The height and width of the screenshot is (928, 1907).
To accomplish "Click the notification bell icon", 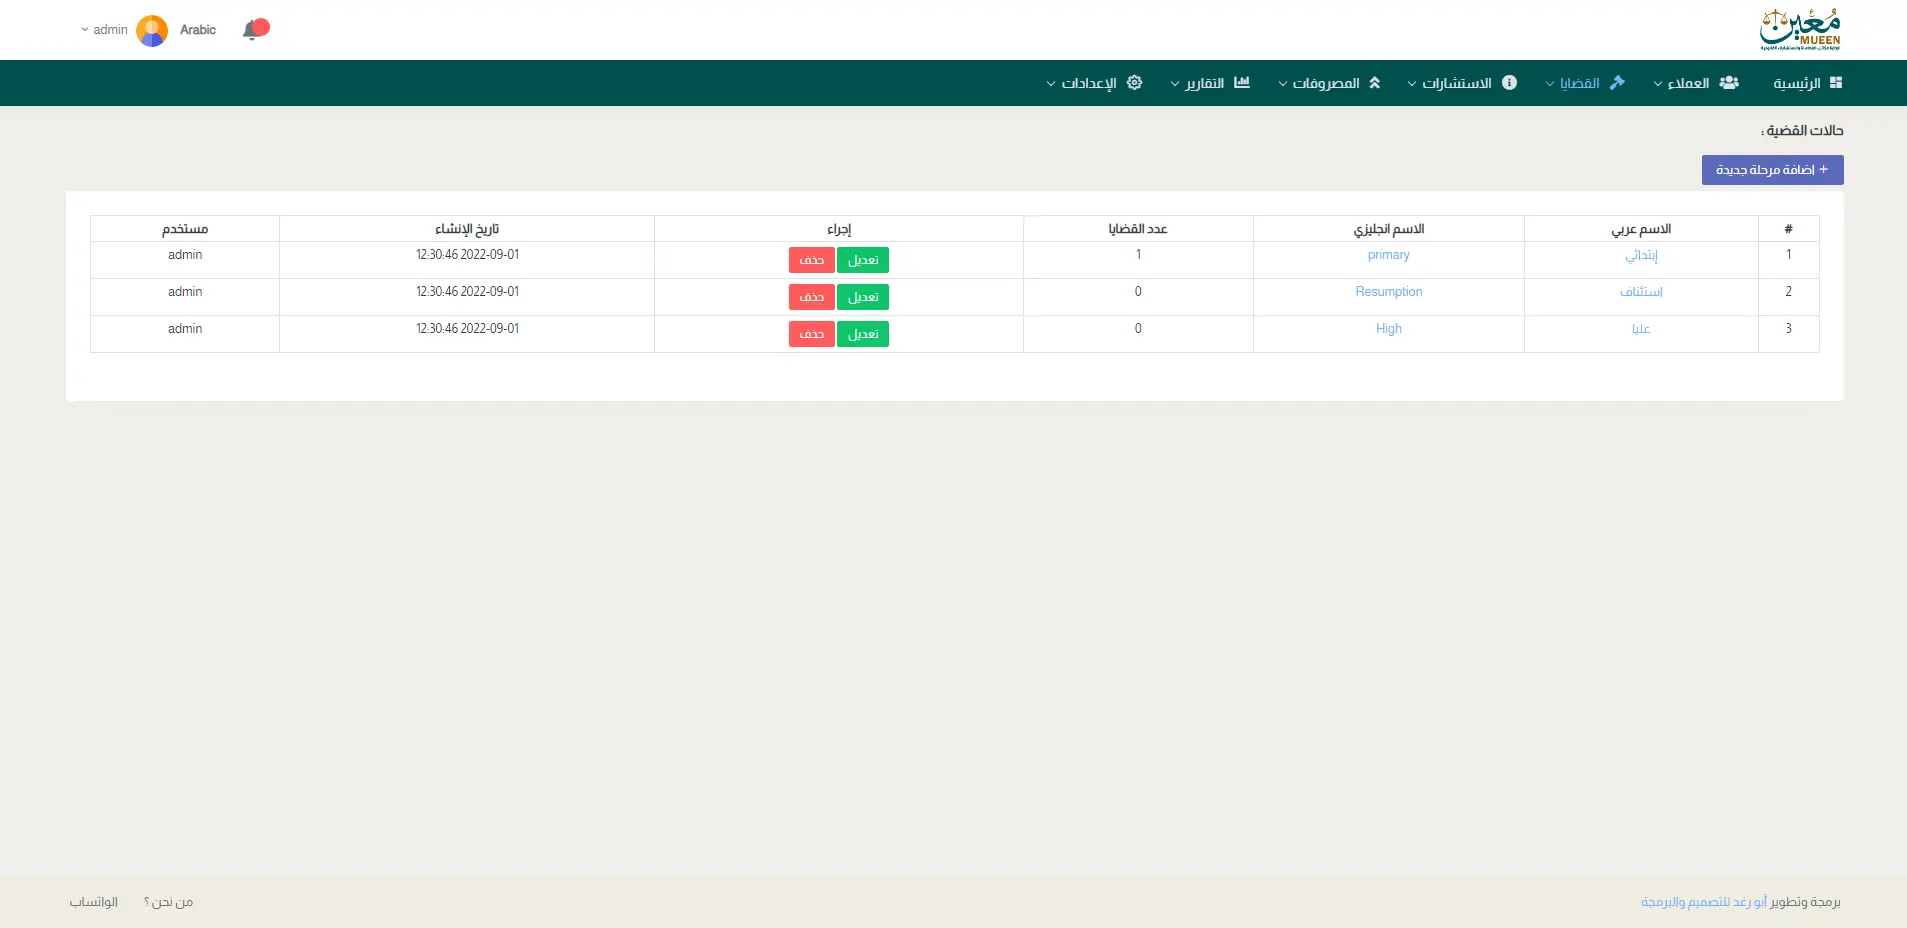I will click(255, 29).
